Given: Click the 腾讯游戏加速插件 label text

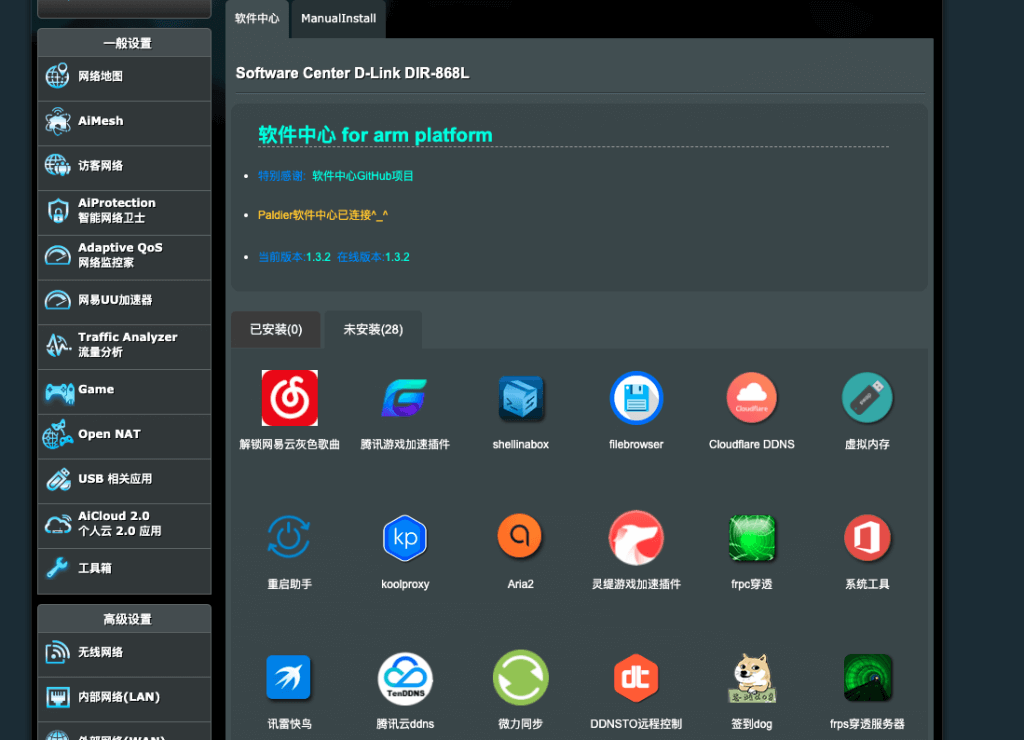Looking at the screenshot, I should [x=405, y=444].
